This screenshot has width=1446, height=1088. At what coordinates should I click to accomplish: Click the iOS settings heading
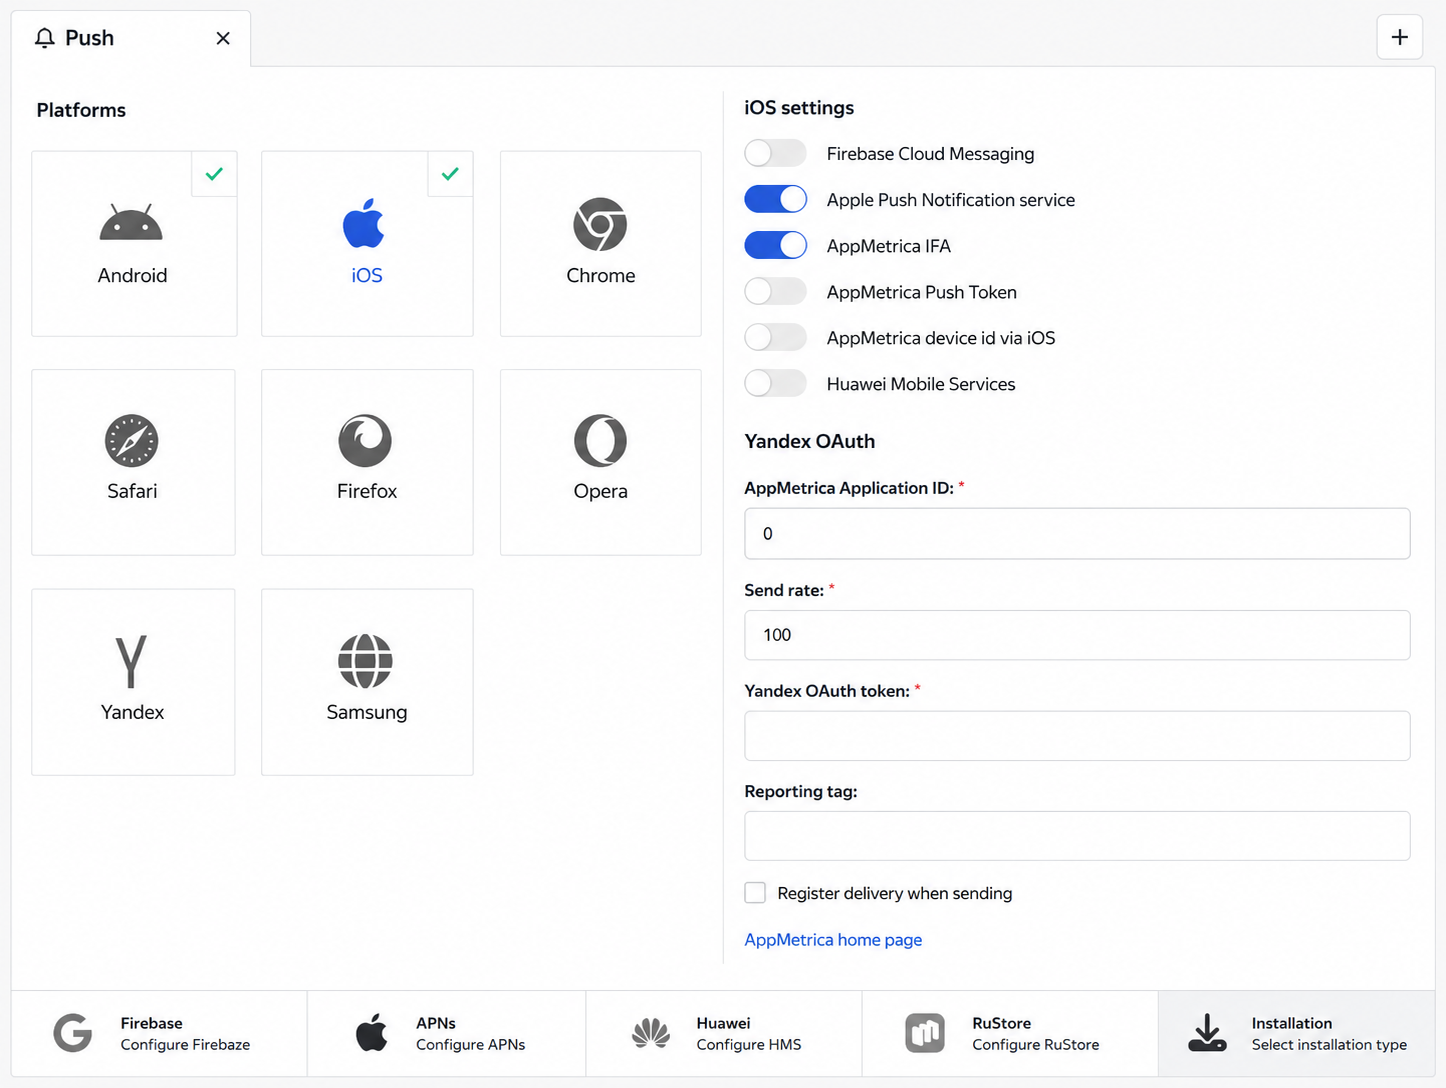pyautogui.click(x=799, y=107)
